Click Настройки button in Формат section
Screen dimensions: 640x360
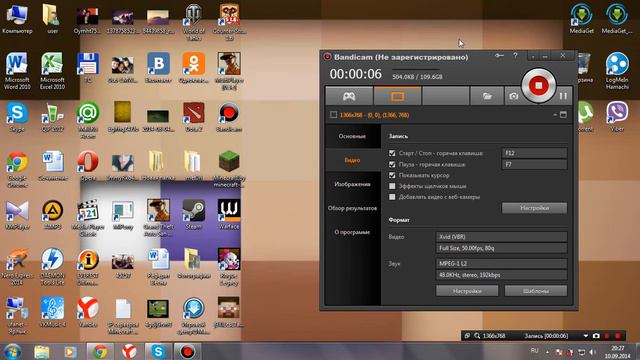467,291
